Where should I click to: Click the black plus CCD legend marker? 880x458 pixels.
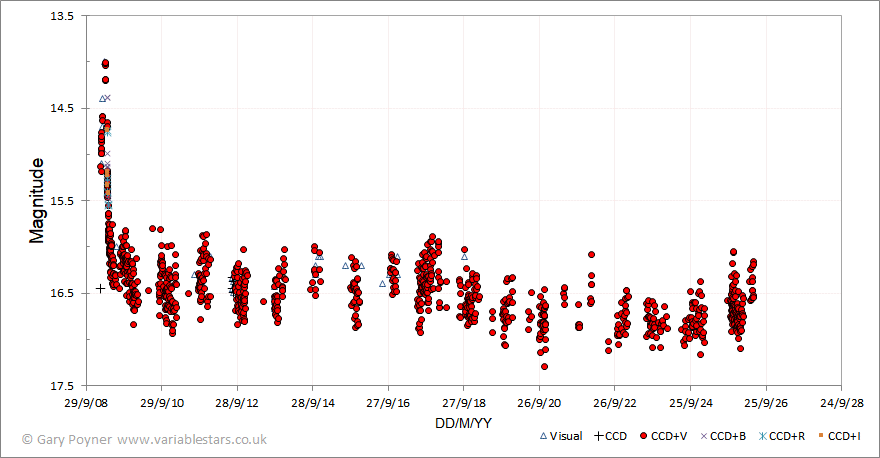tap(599, 436)
